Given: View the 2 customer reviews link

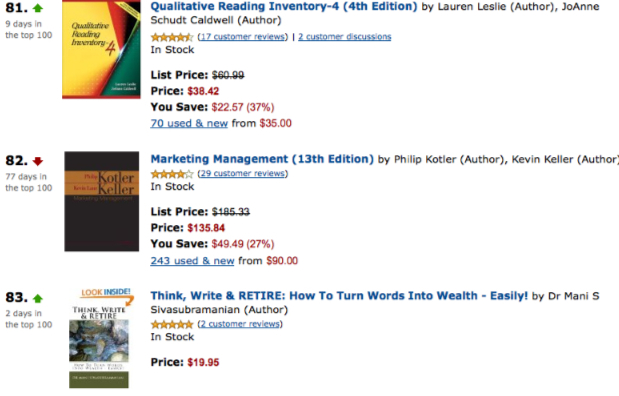Looking at the screenshot, I should [x=240, y=324].
